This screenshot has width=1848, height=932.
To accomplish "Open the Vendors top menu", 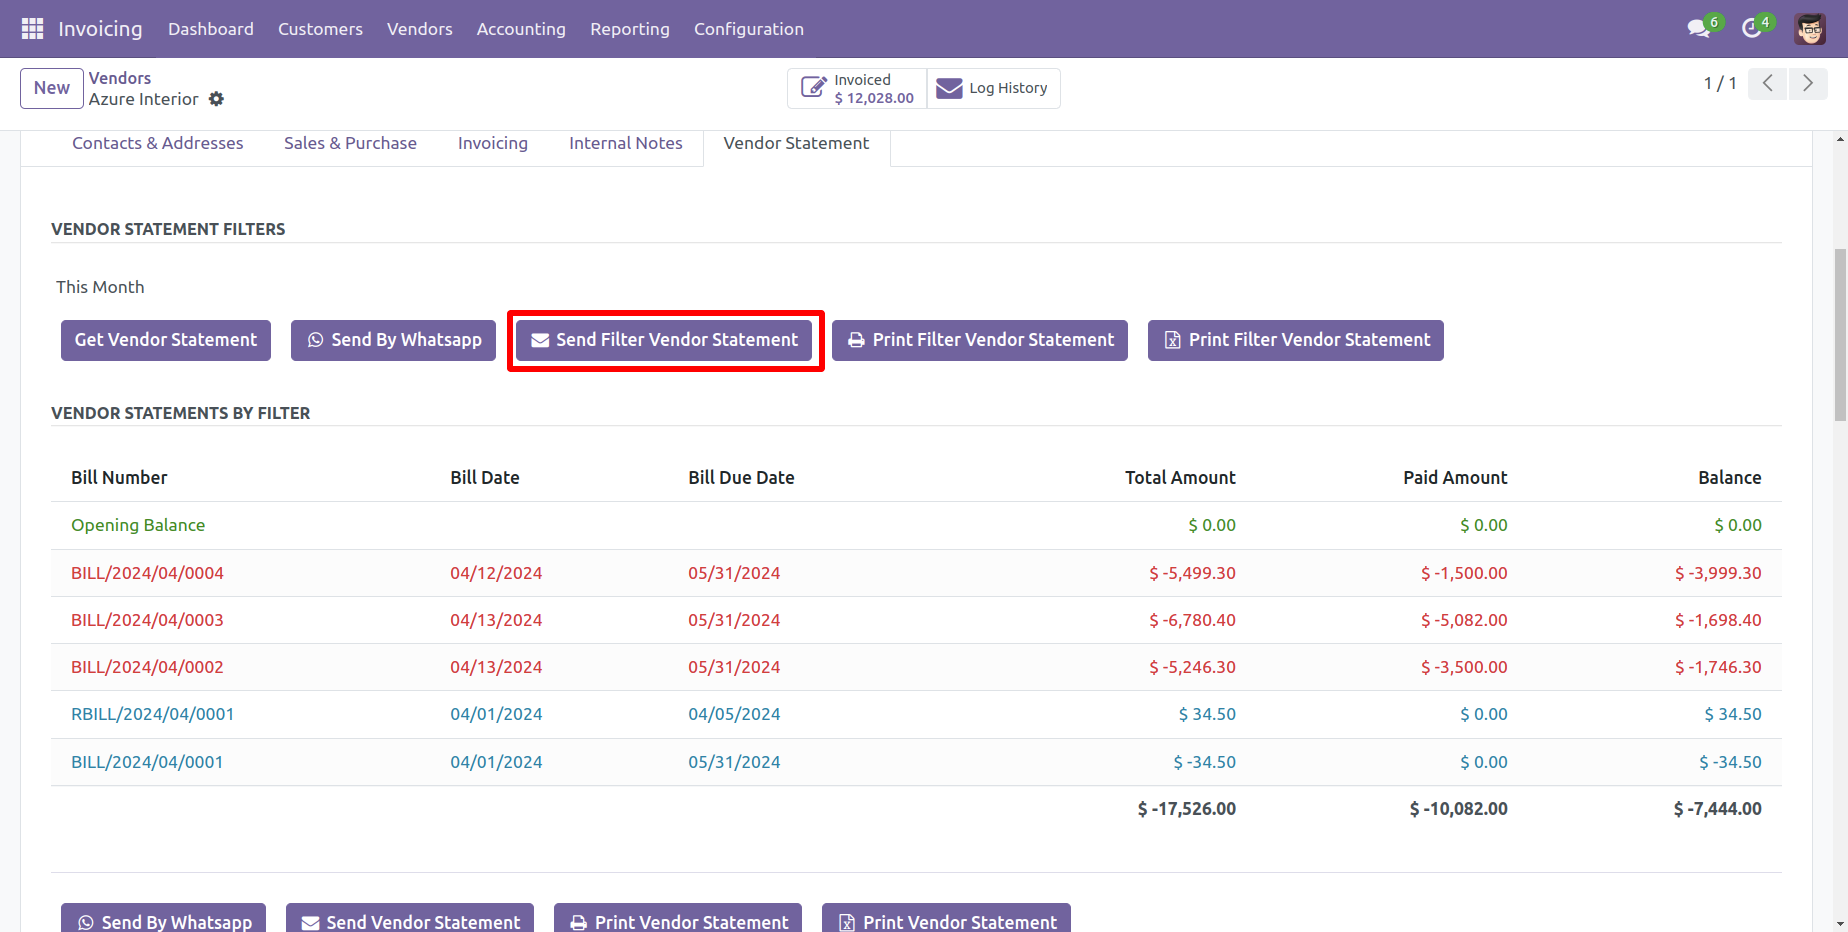I will [x=420, y=29].
